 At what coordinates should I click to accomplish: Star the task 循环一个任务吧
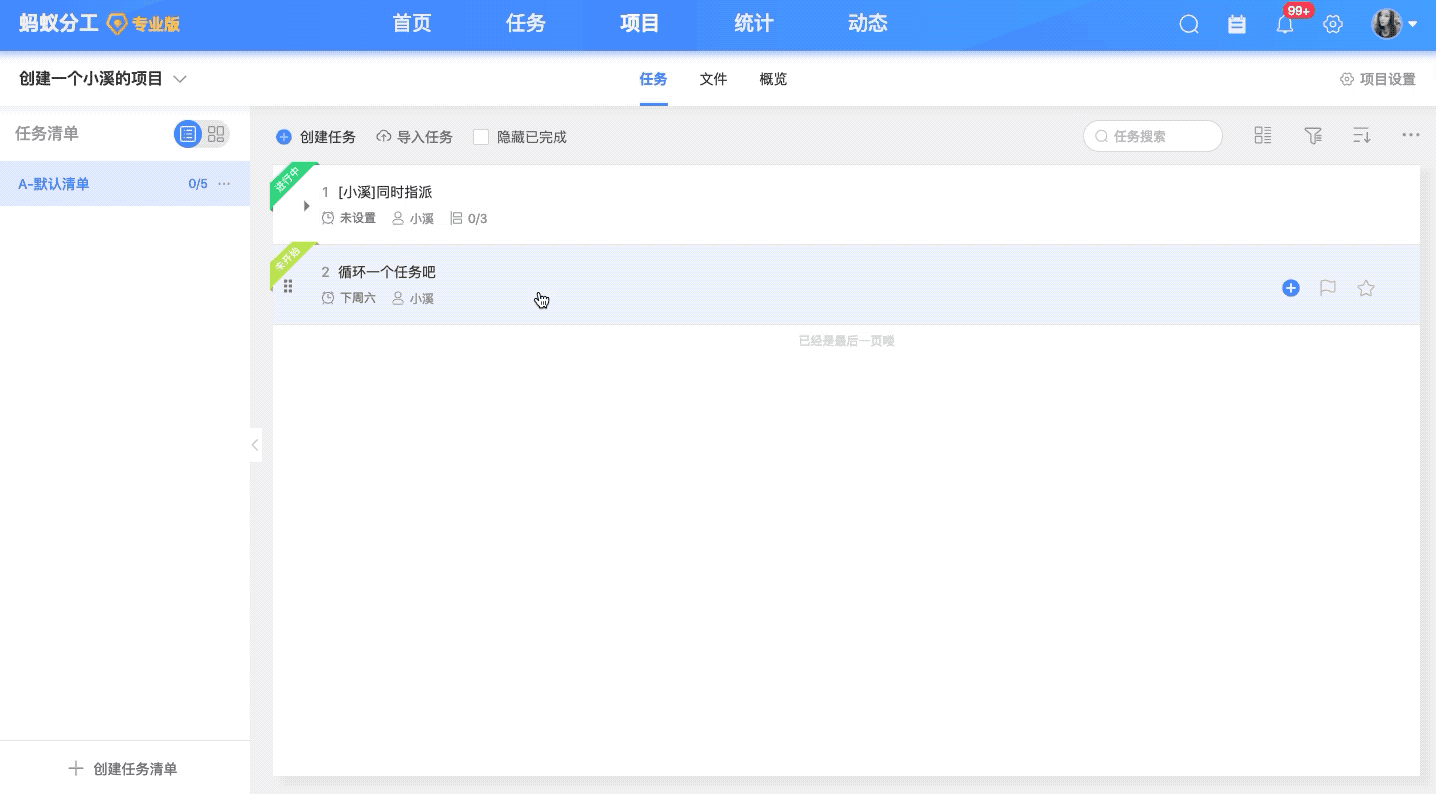point(1366,288)
